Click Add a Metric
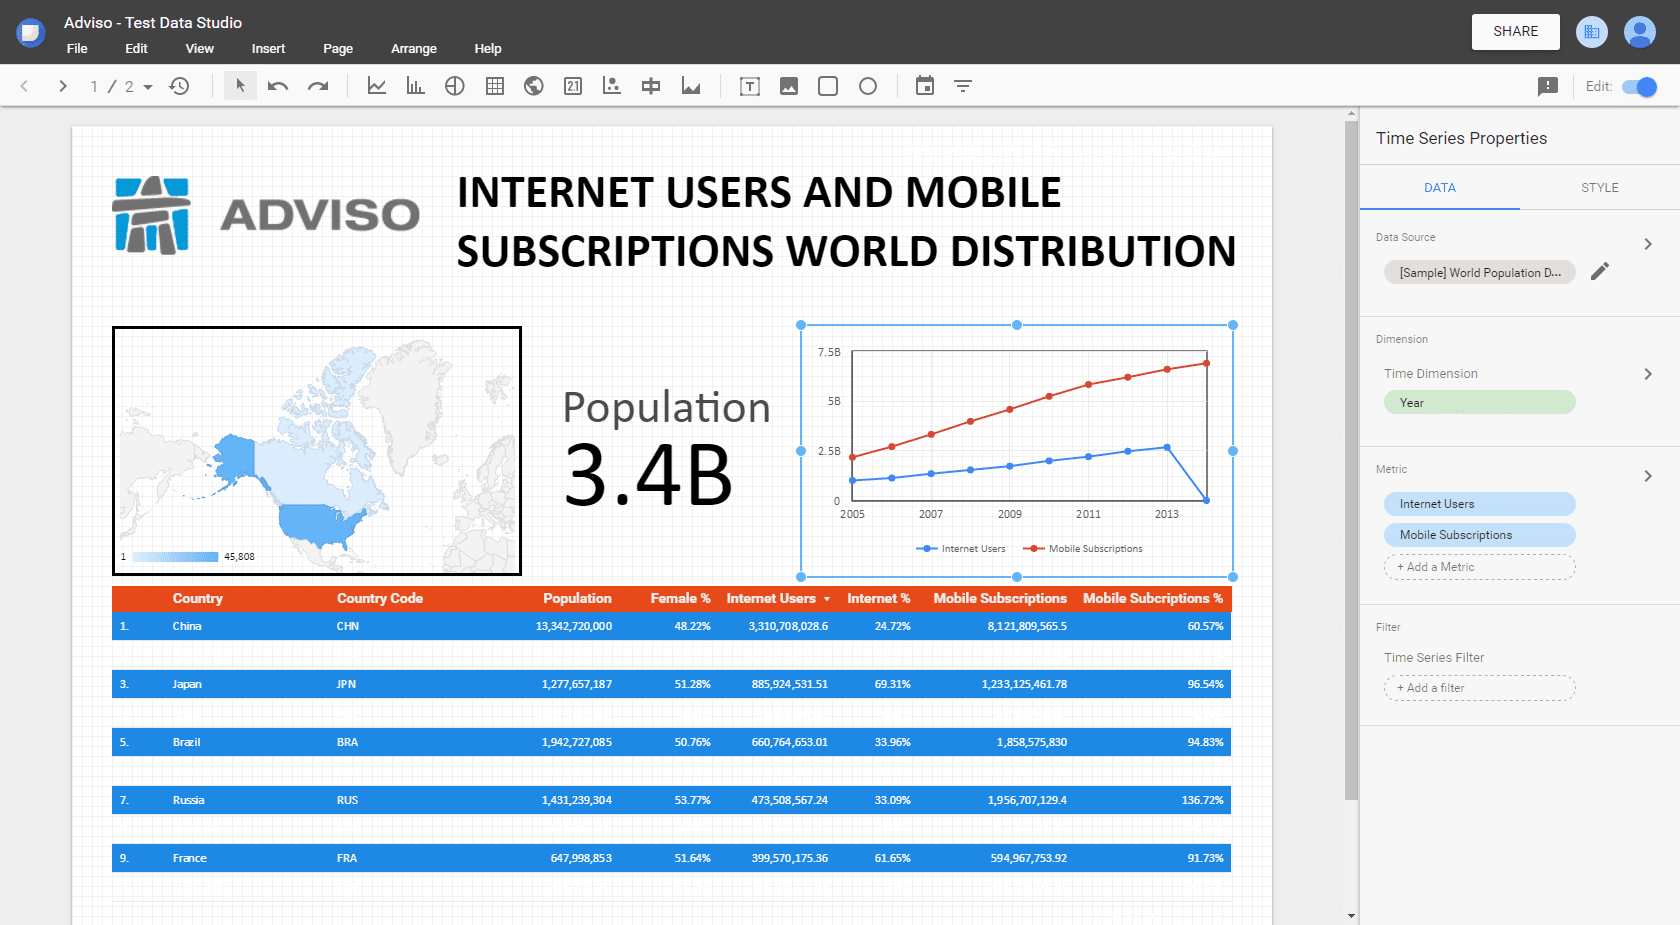The image size is (1680, 925). tap(1479, 567)
